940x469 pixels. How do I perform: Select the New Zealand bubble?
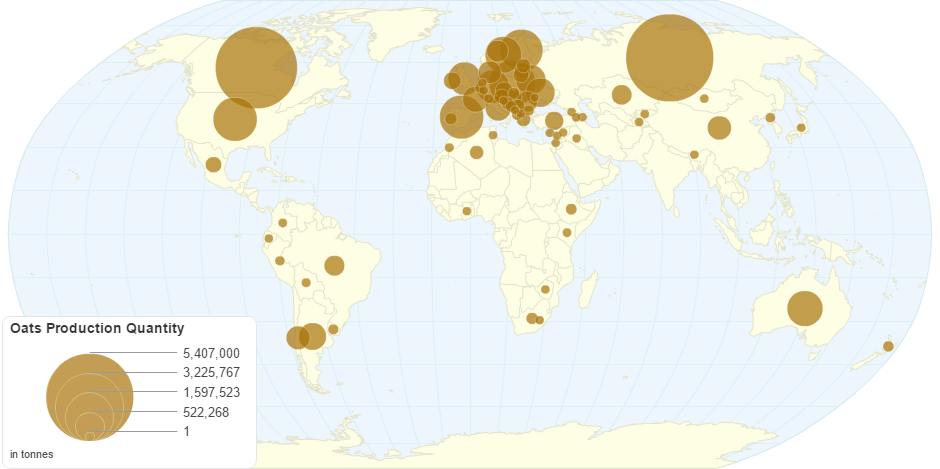888,346
